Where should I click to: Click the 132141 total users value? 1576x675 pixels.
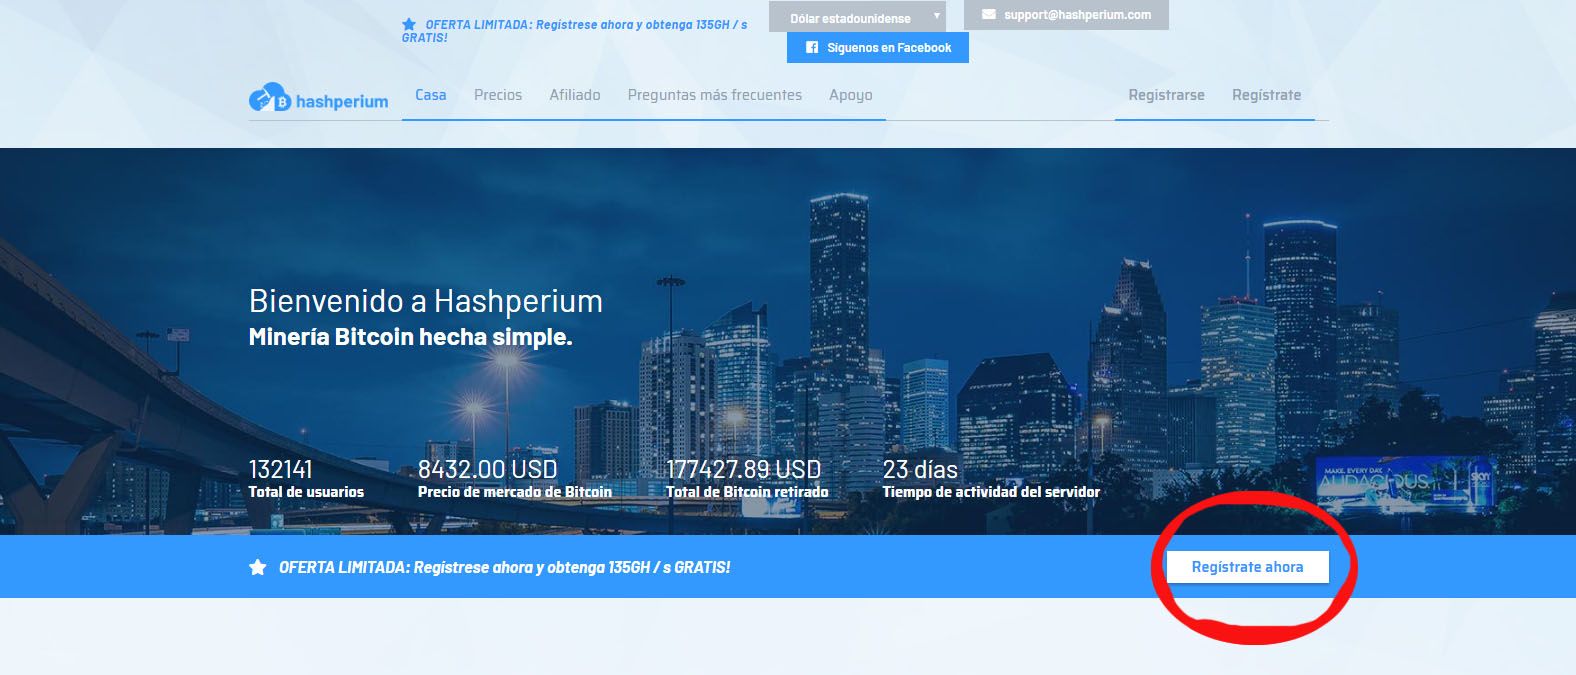coord(281,469)
